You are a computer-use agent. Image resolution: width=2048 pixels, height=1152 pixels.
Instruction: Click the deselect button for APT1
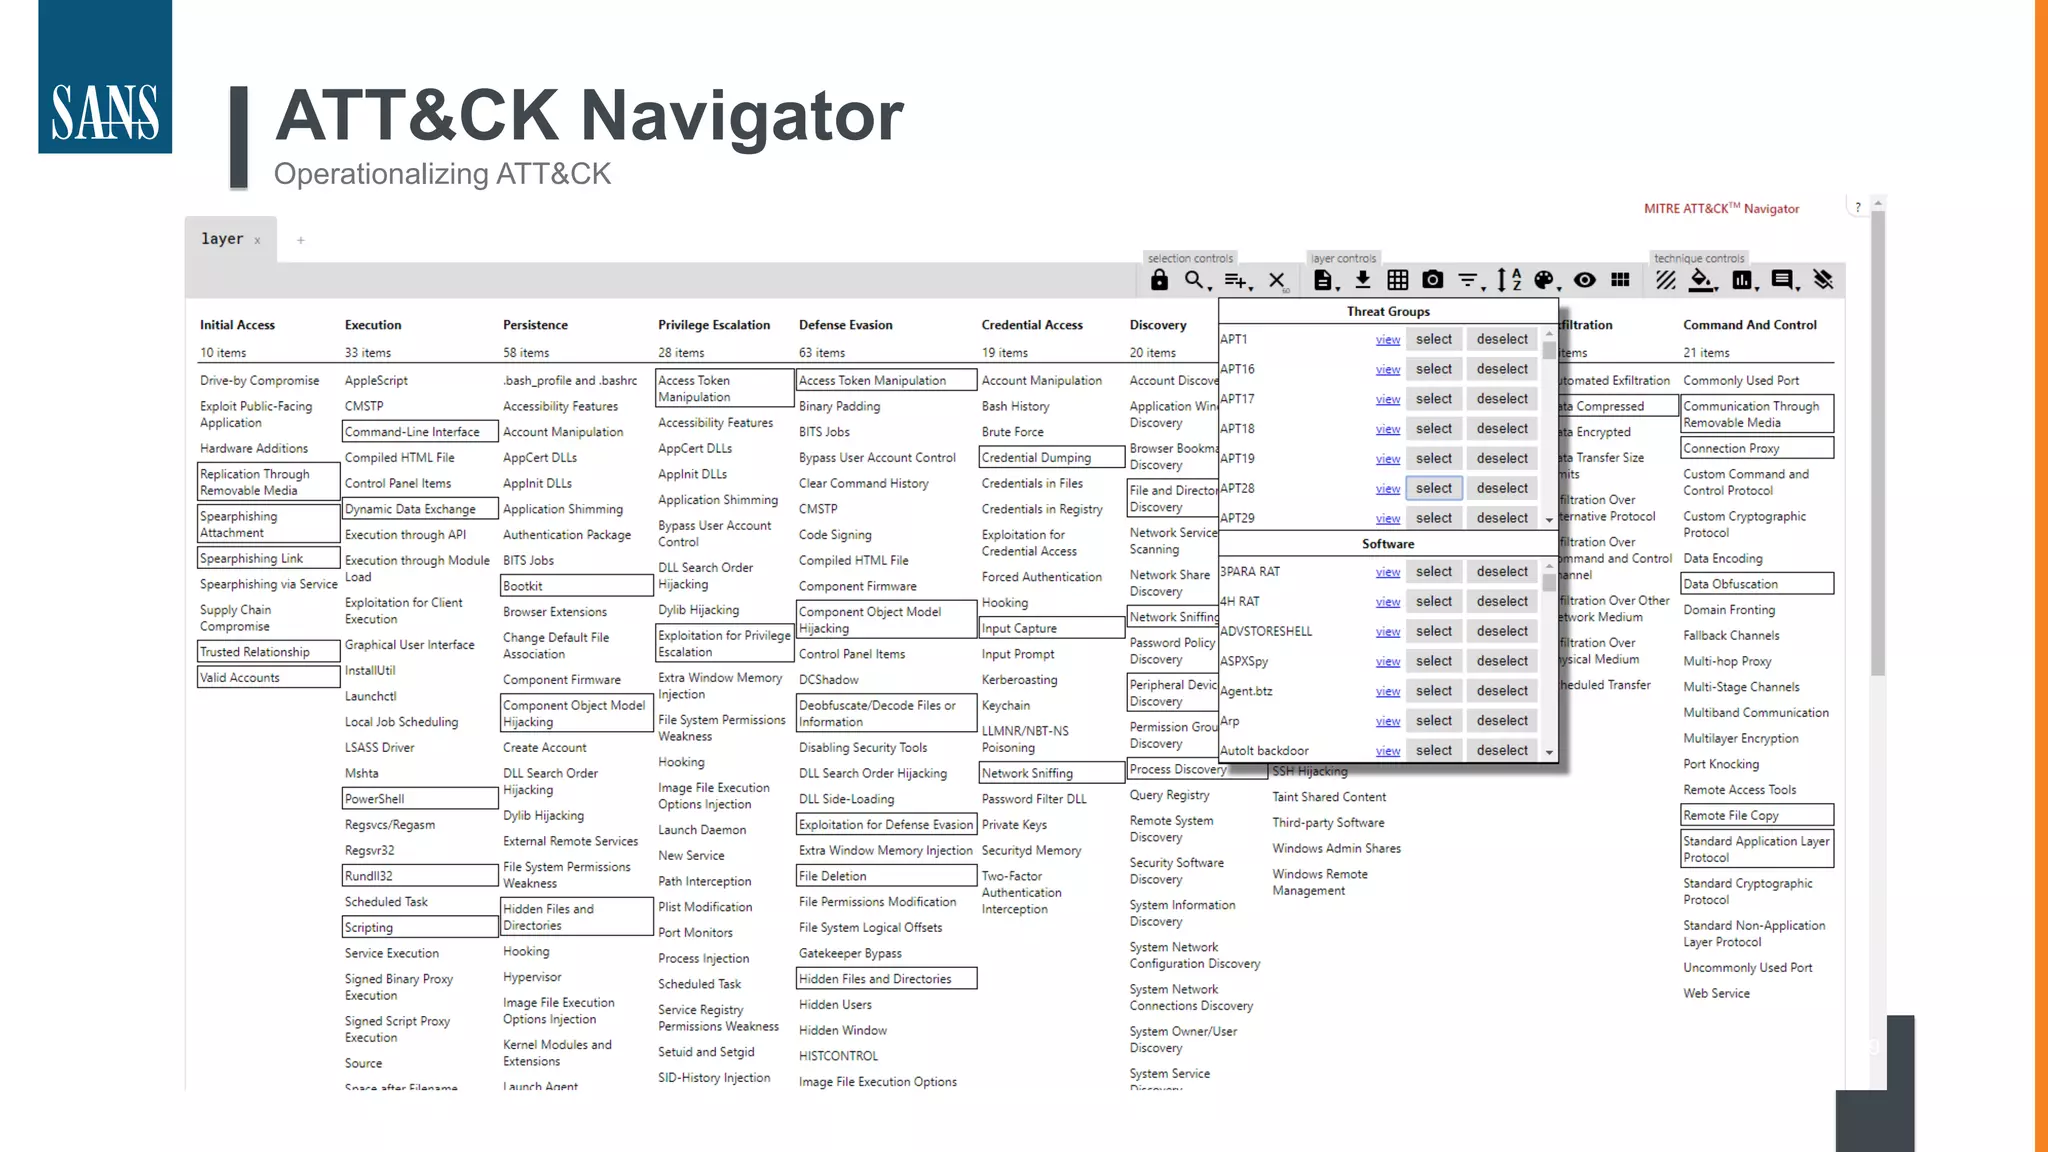tap(1502, 339)
